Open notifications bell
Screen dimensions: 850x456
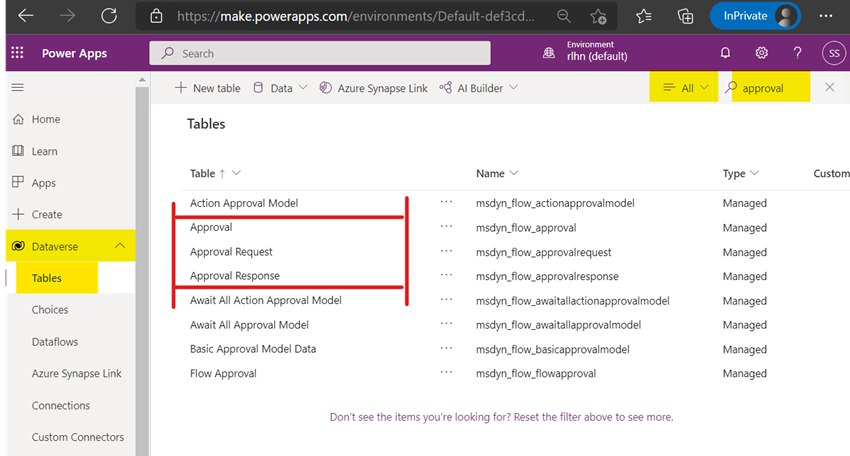click(x=725, y=53)
